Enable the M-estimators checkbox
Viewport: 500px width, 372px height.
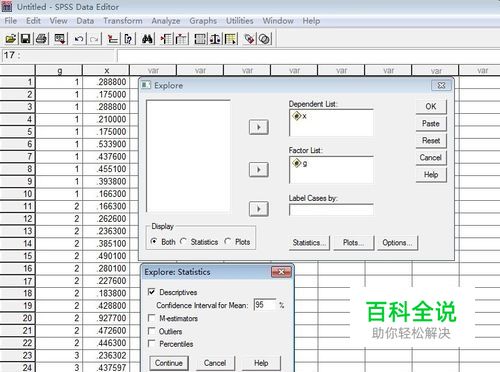tap(151, 318)
